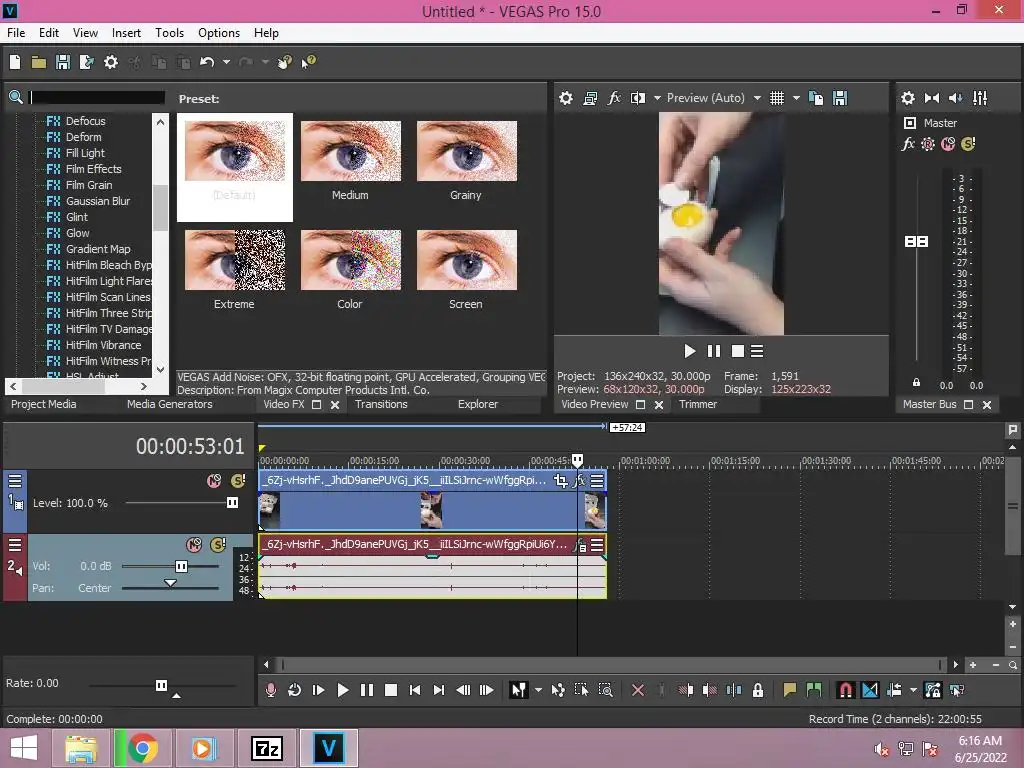1024x768 pixels.
Task: Open the mixing console icon
Action: point(980,98)
